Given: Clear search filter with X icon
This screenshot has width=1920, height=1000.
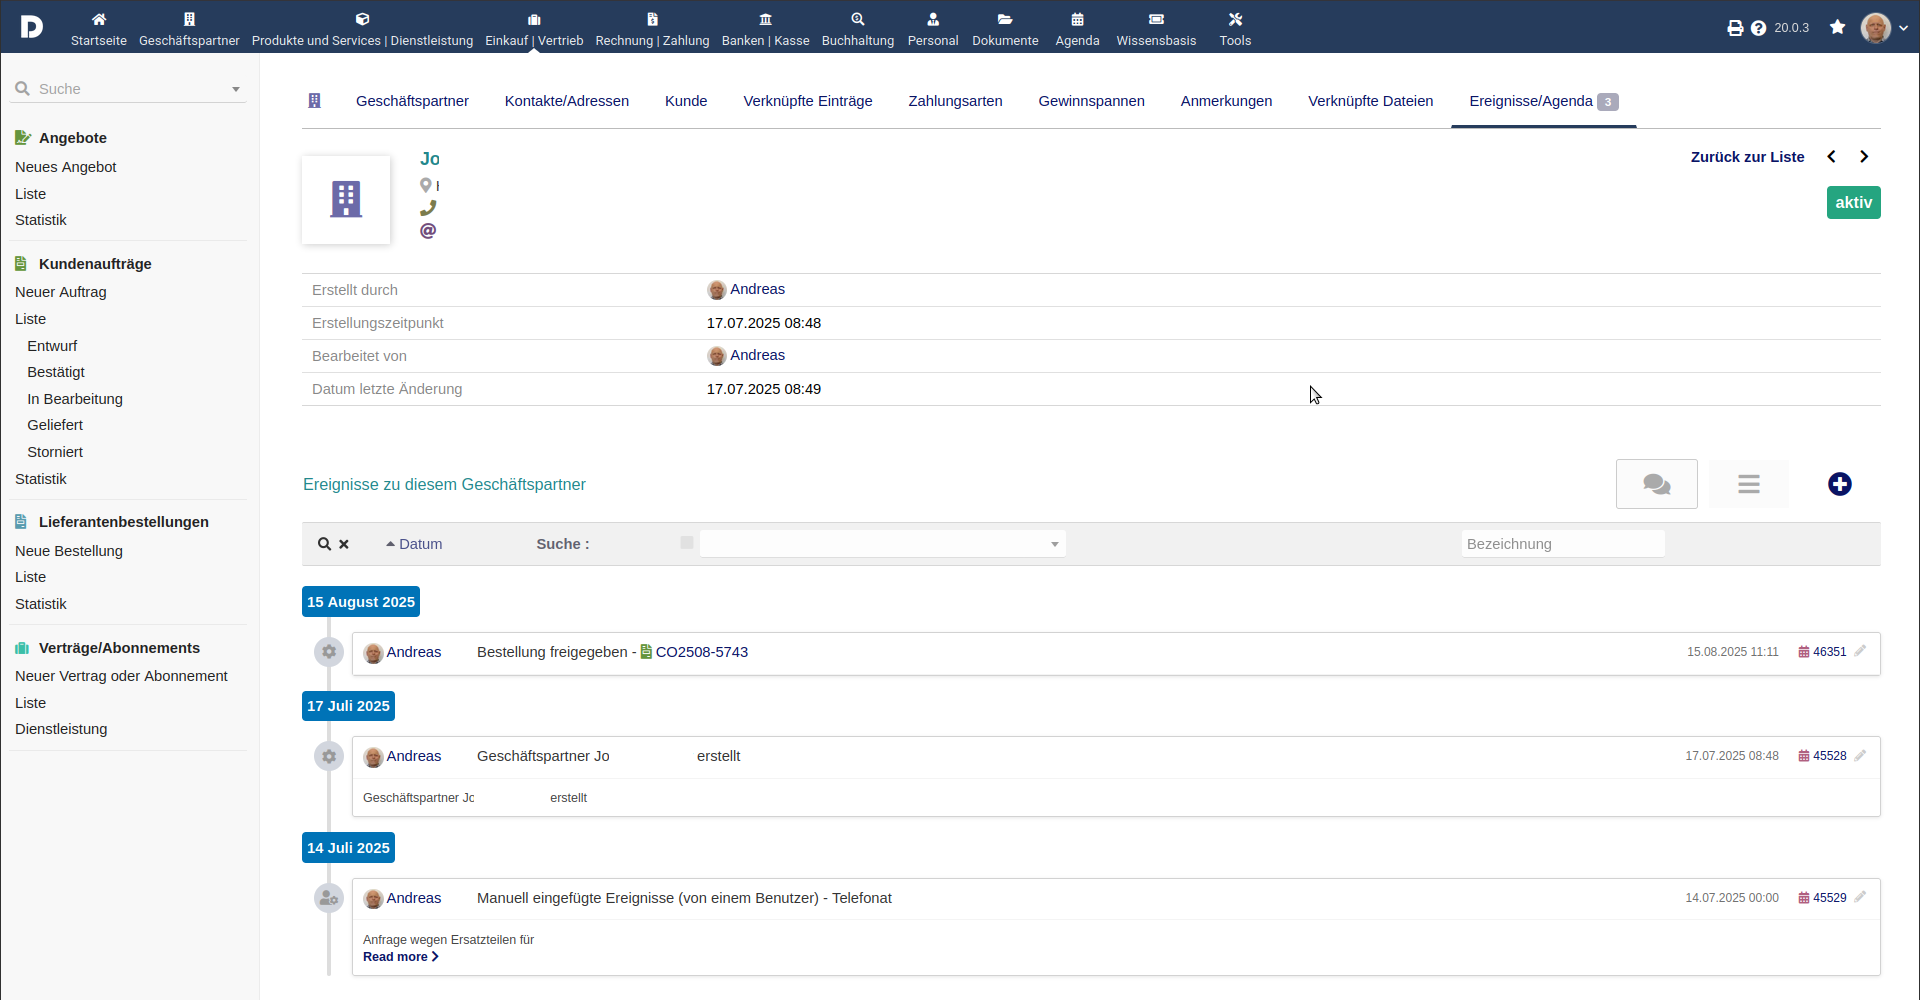Looking at the screenshot, I should click(344, 544).
